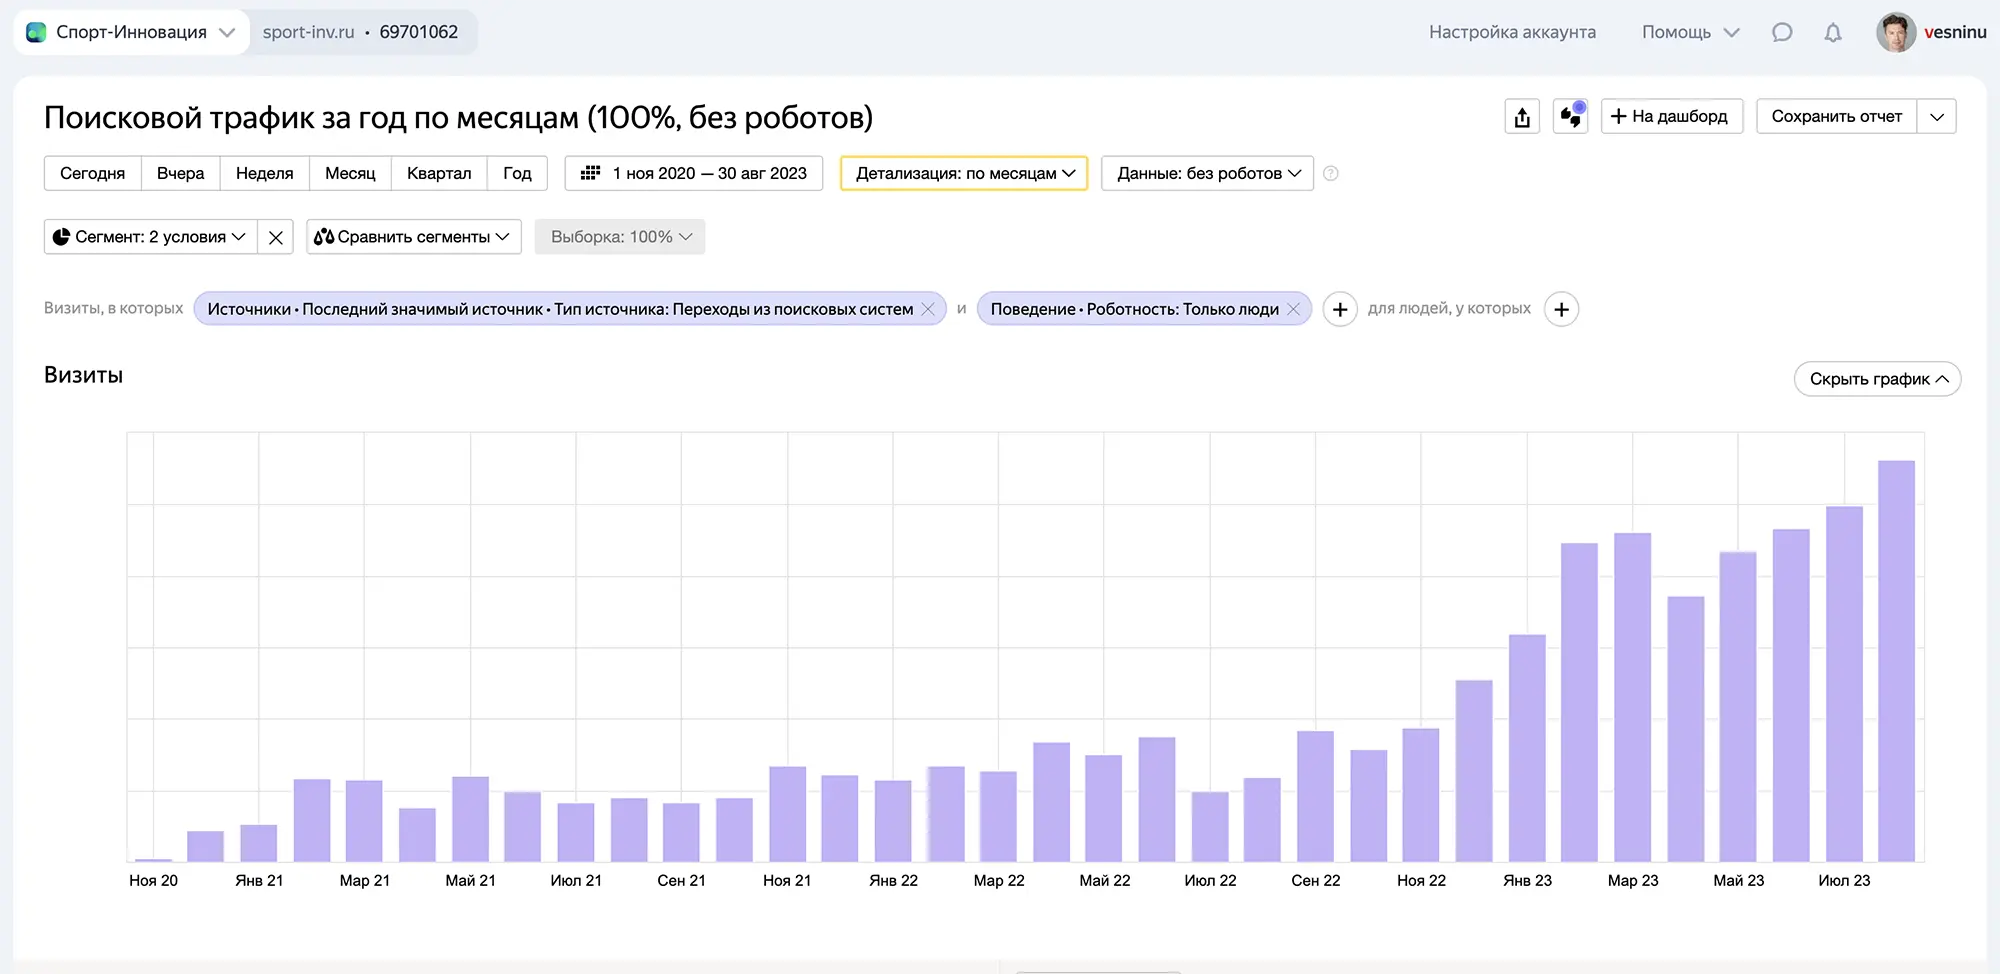Image resolution: width=2000 pixels, height=974 pixels.
Task: Click the export/share report icon
Action: tap(1522, 116)
